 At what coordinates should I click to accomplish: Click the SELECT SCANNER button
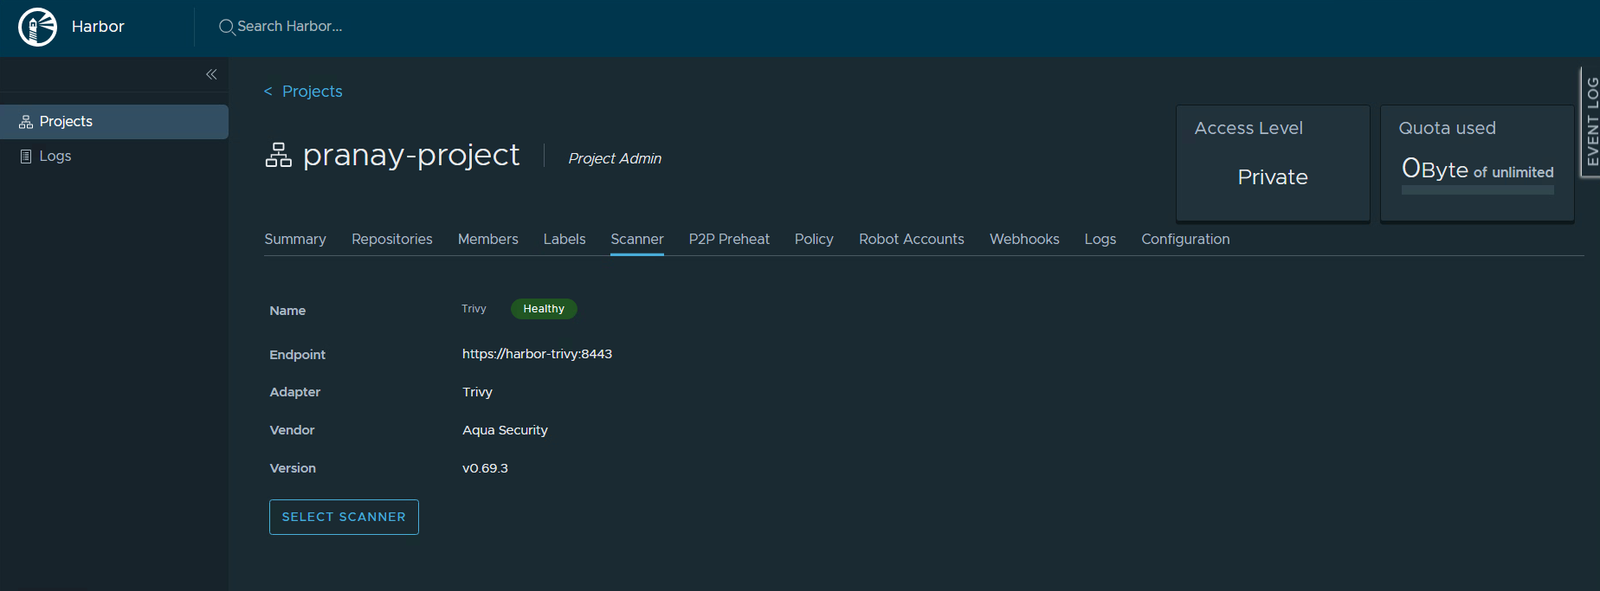click(344, 517)
